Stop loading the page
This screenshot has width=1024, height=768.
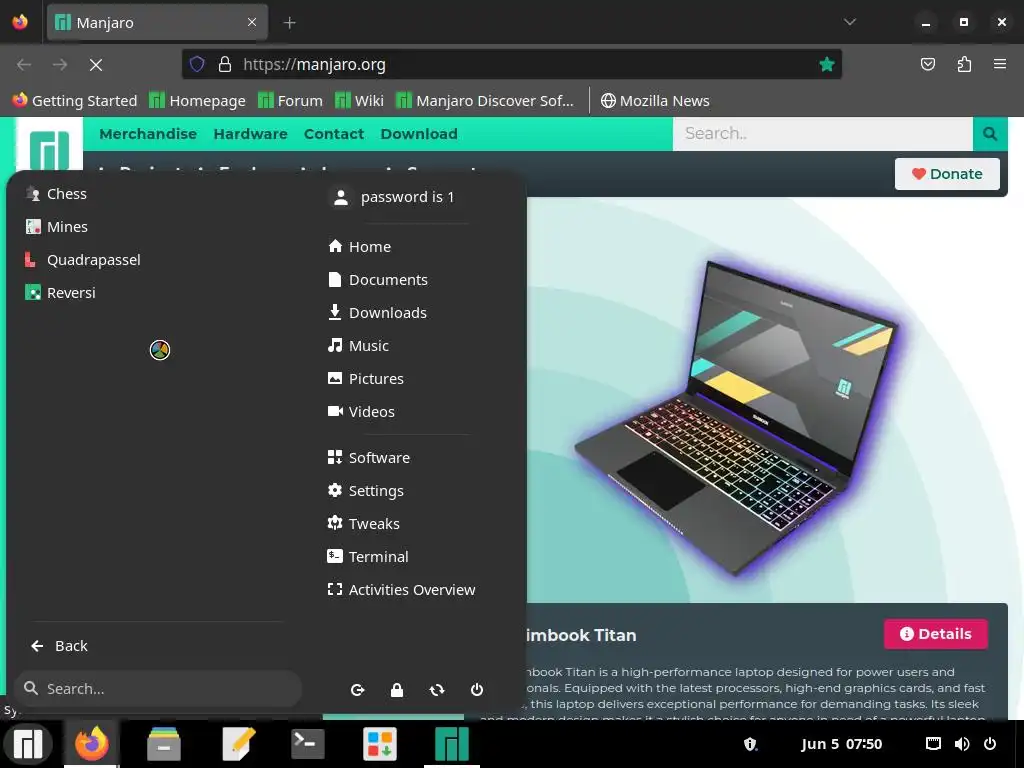(x=96, y=65)
